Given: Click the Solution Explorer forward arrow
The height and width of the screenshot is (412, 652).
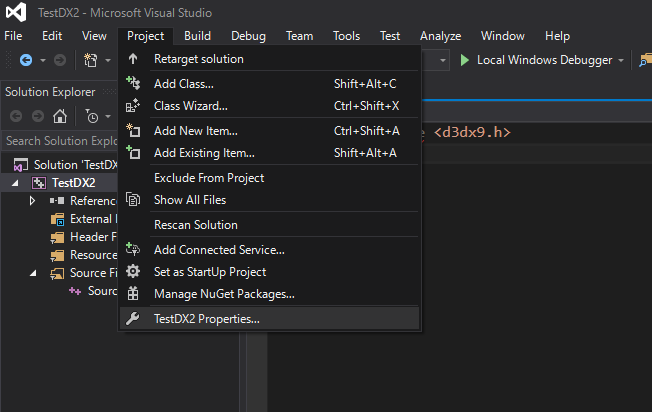Looking at the screenshot, I should click(x=38, y=116).
